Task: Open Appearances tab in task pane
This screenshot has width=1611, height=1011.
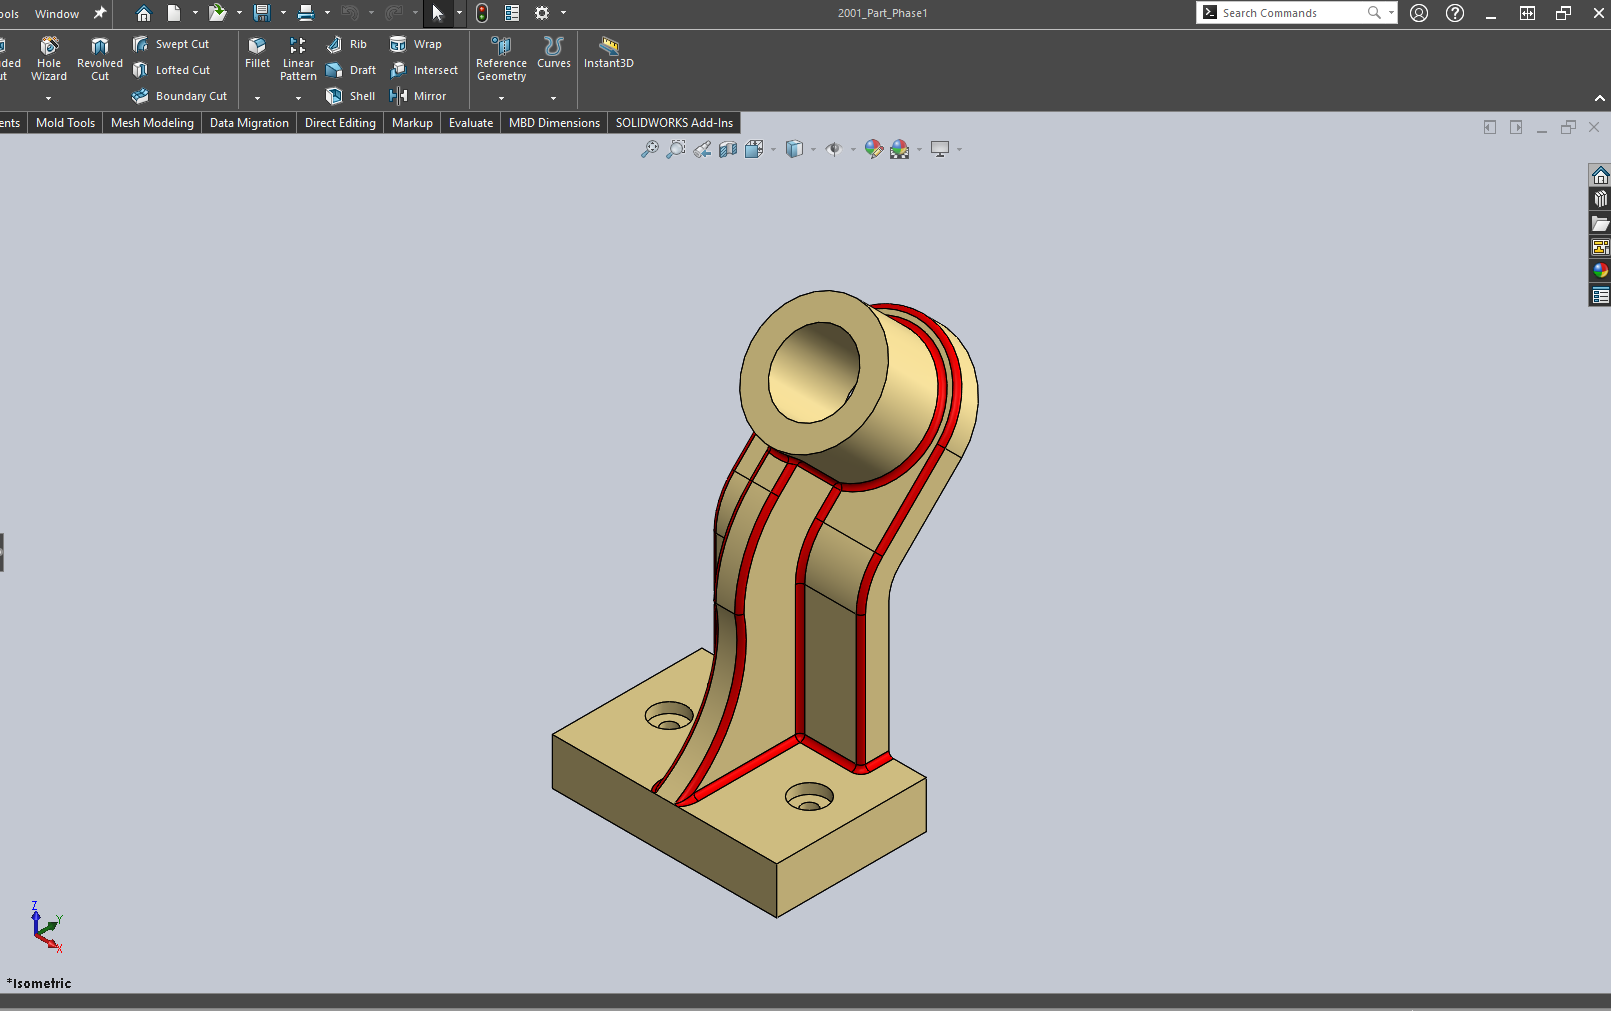Action: coord(1600,271)
